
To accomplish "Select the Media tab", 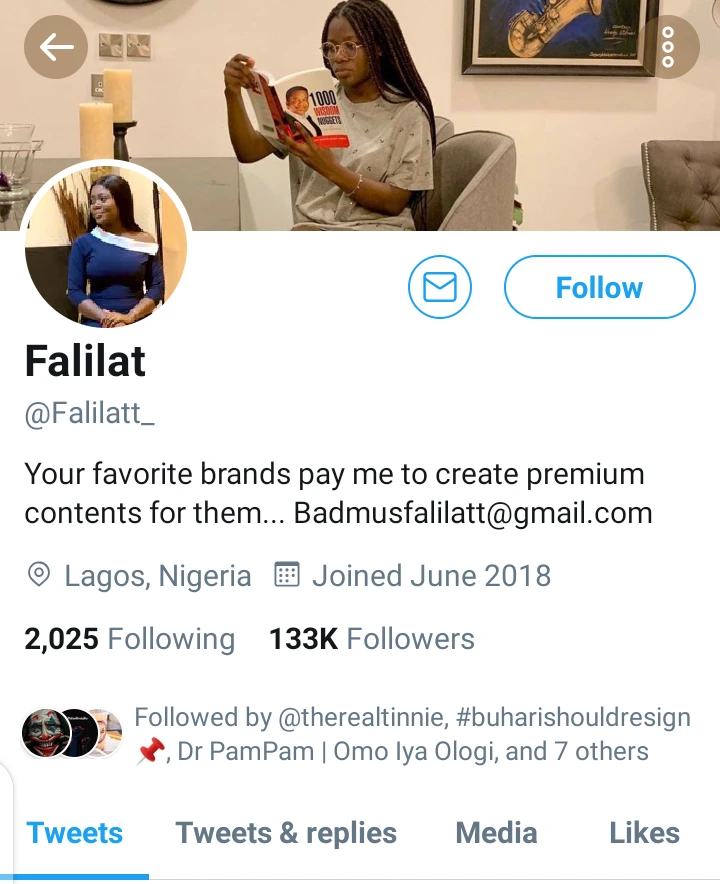I will click(496, 833).
